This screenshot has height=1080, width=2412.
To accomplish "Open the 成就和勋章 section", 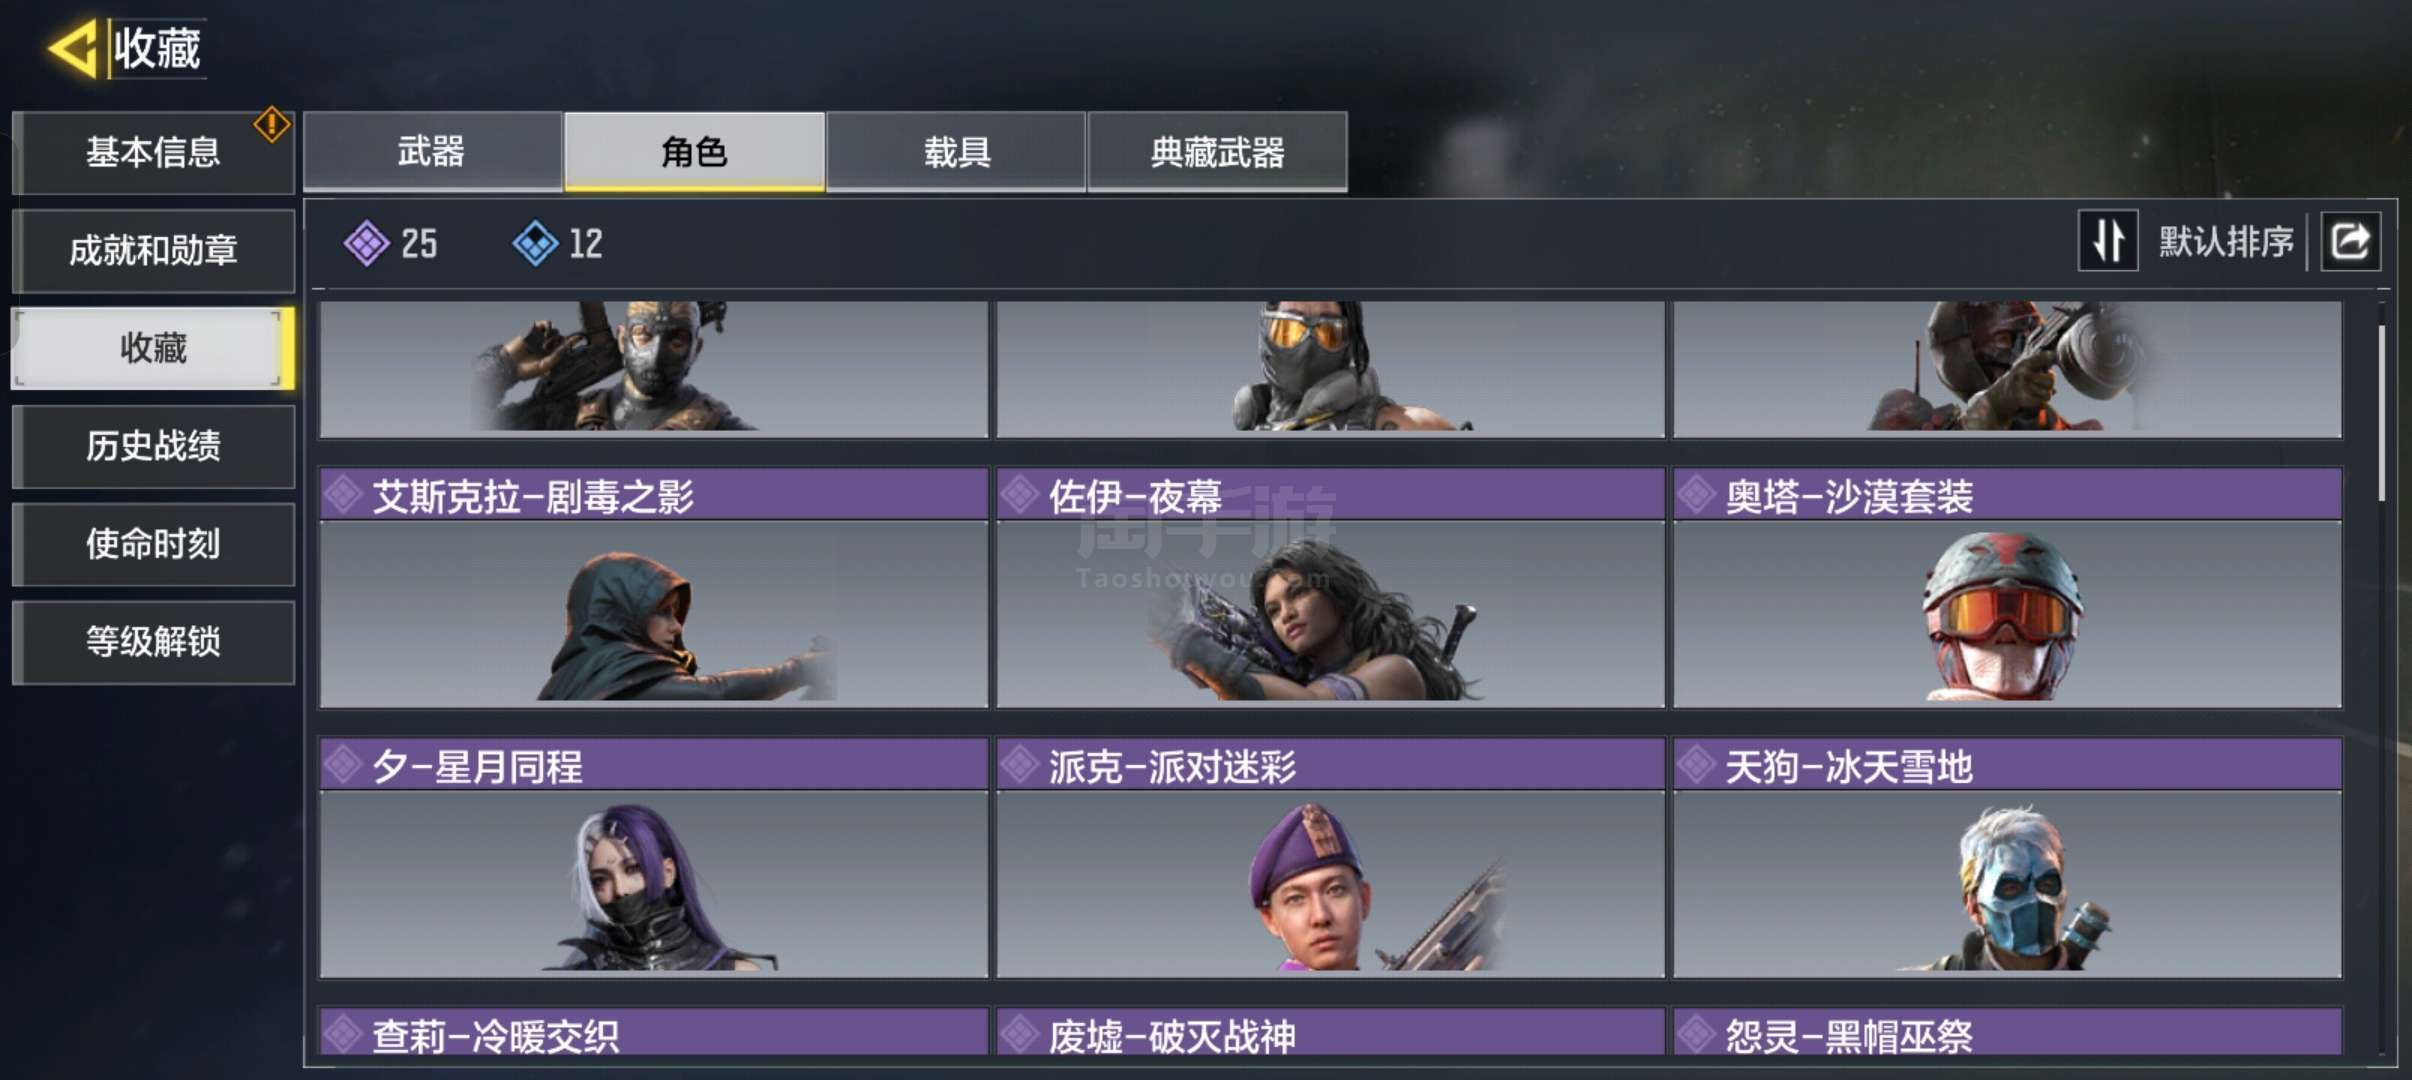I will point(153,250).
